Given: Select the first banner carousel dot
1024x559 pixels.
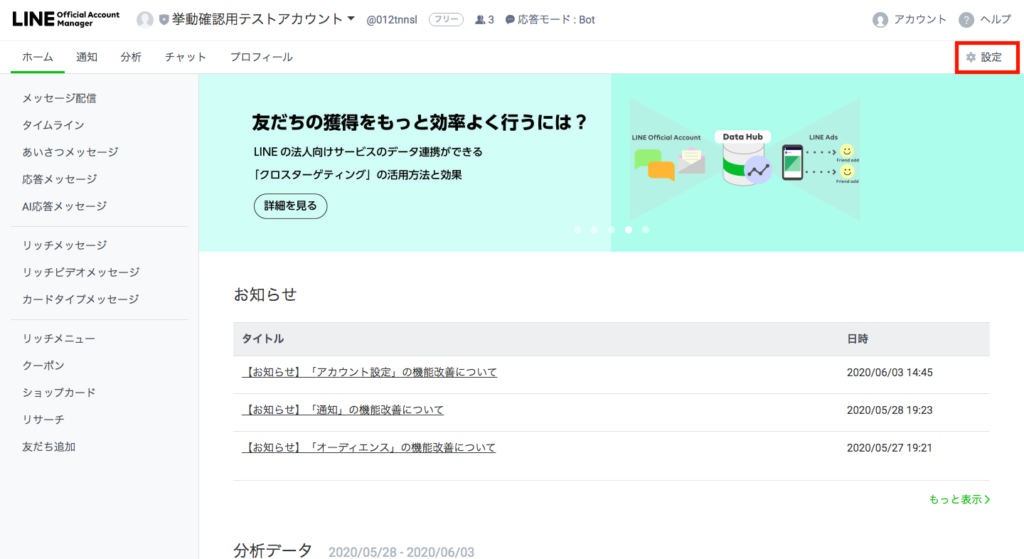Looking at the screenshot, I should 577,230.
